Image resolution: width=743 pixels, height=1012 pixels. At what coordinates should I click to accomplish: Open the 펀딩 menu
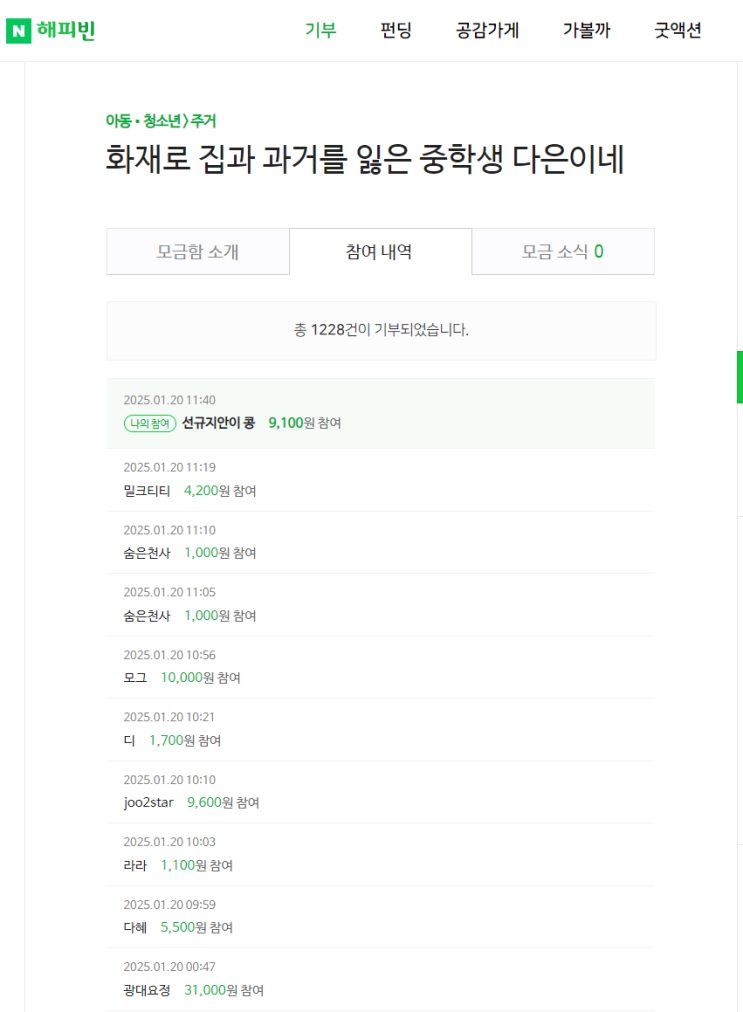[396, 31]
